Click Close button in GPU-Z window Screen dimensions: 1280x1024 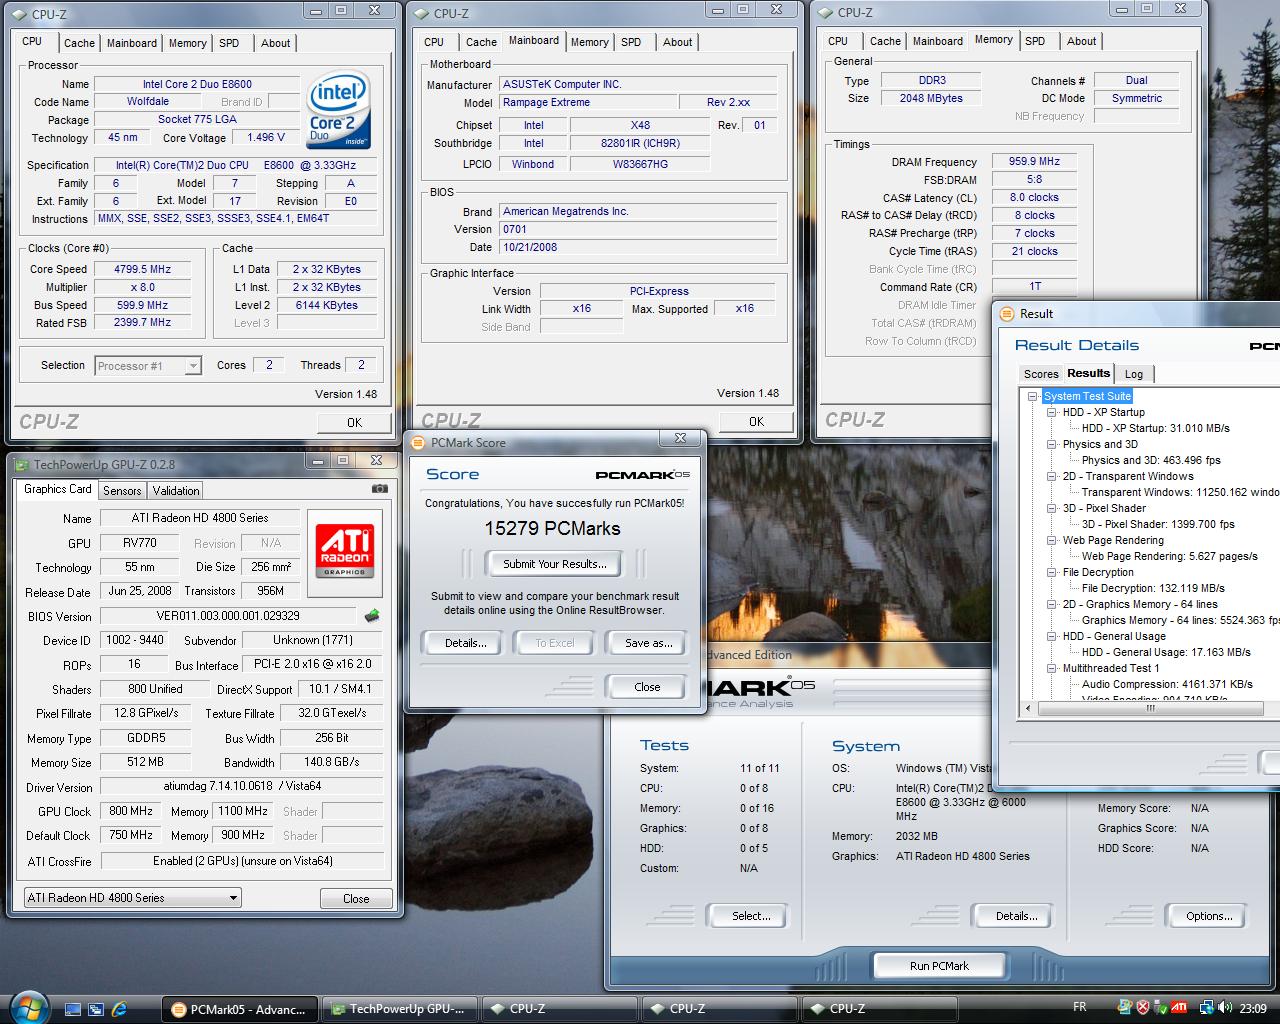coord(356,899)
